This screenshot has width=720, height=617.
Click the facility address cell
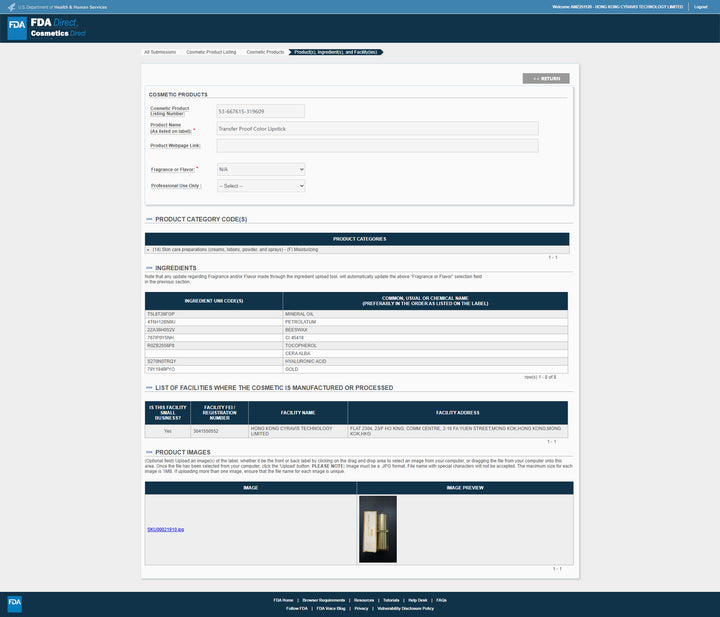458,431
